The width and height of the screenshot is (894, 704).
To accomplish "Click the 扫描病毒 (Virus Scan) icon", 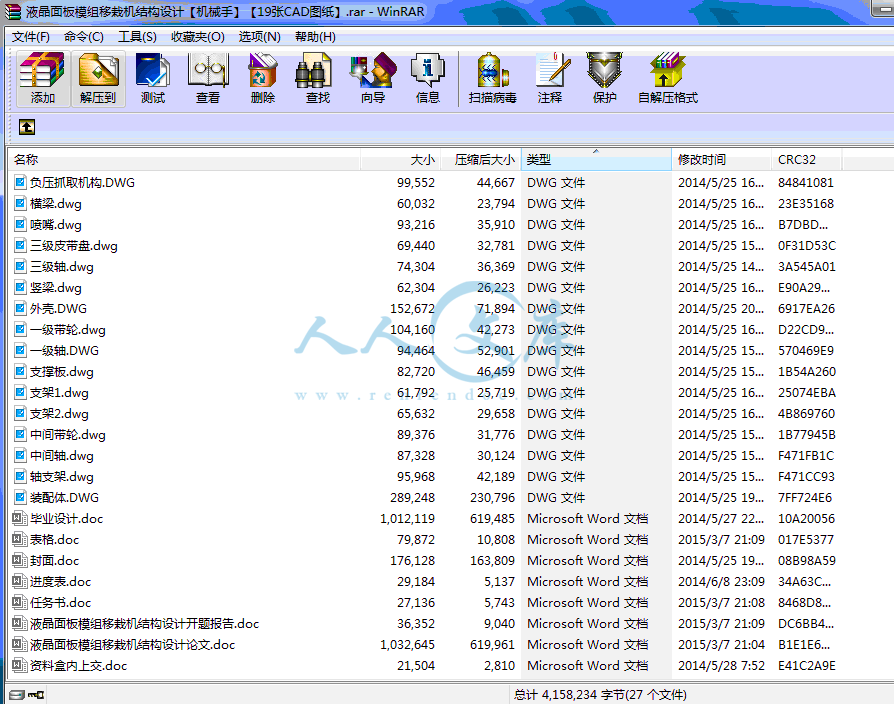I will [x=493, y=78].
